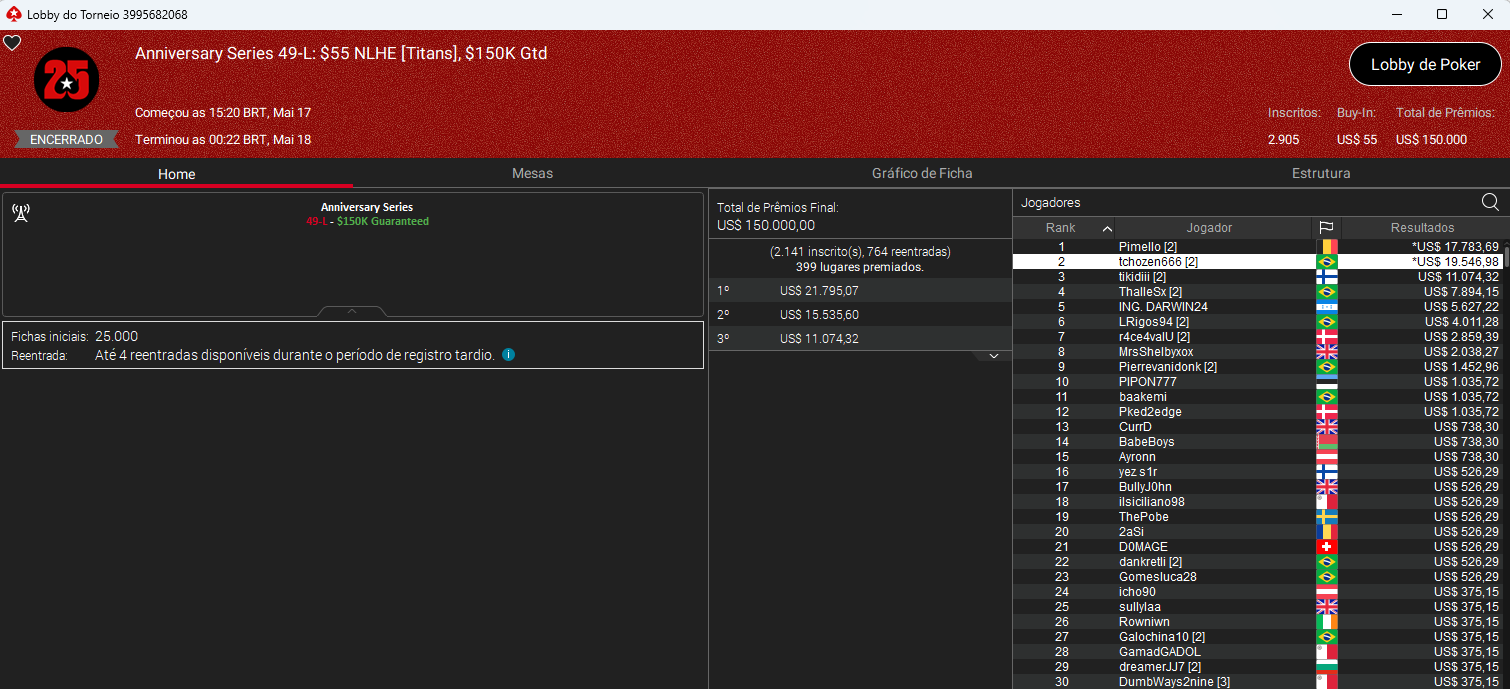Click the reentry info icon

tap(508, 355)
